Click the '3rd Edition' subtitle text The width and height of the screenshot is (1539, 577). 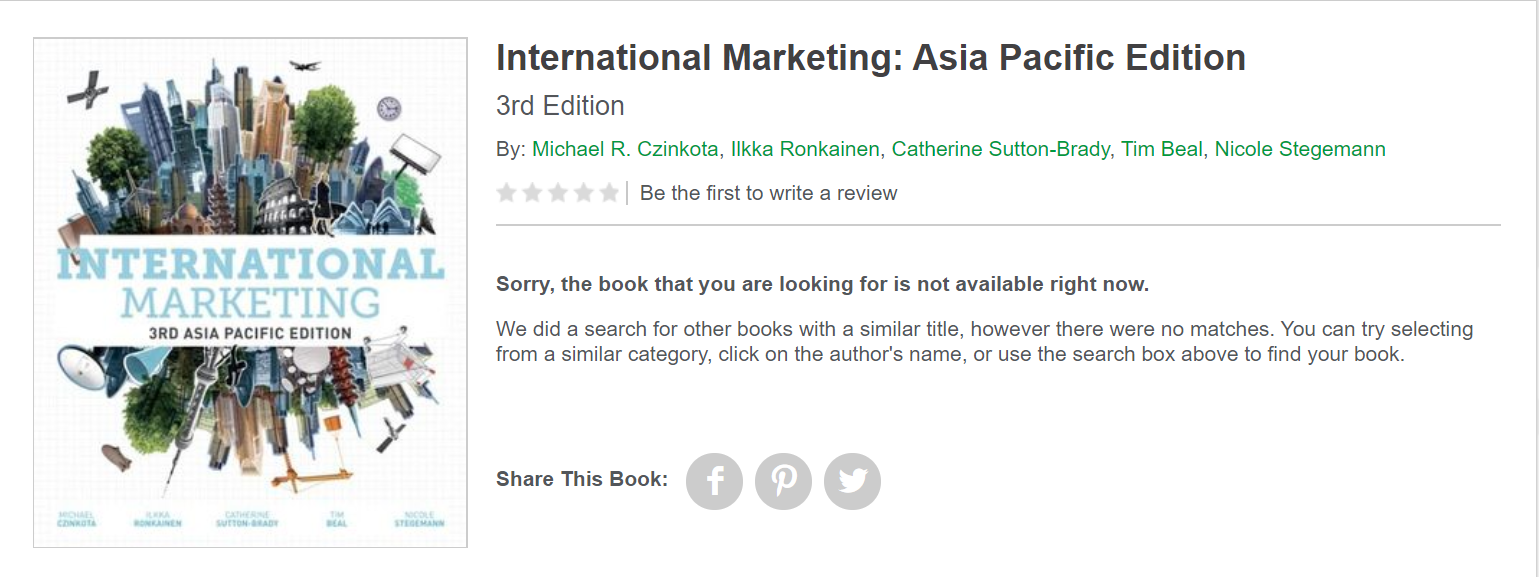click(560, 106)
